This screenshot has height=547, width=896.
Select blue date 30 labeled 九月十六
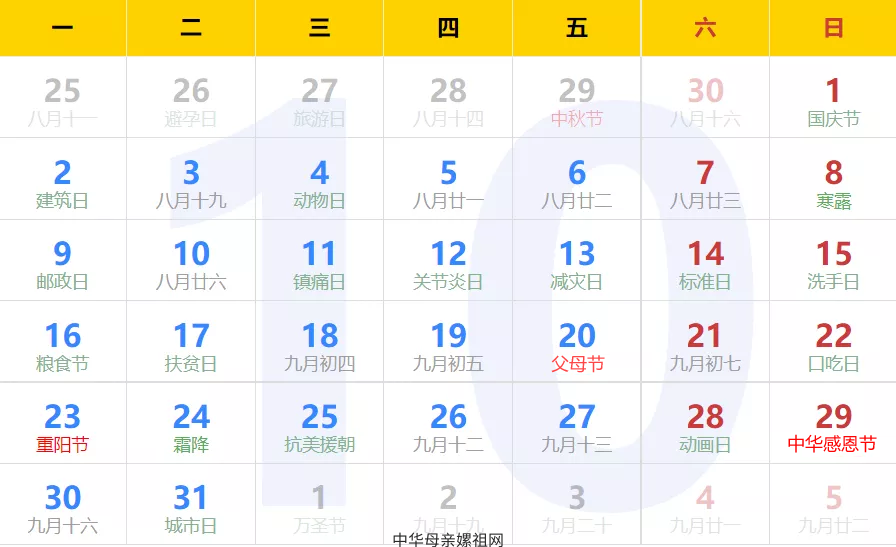tap(63, 505)
